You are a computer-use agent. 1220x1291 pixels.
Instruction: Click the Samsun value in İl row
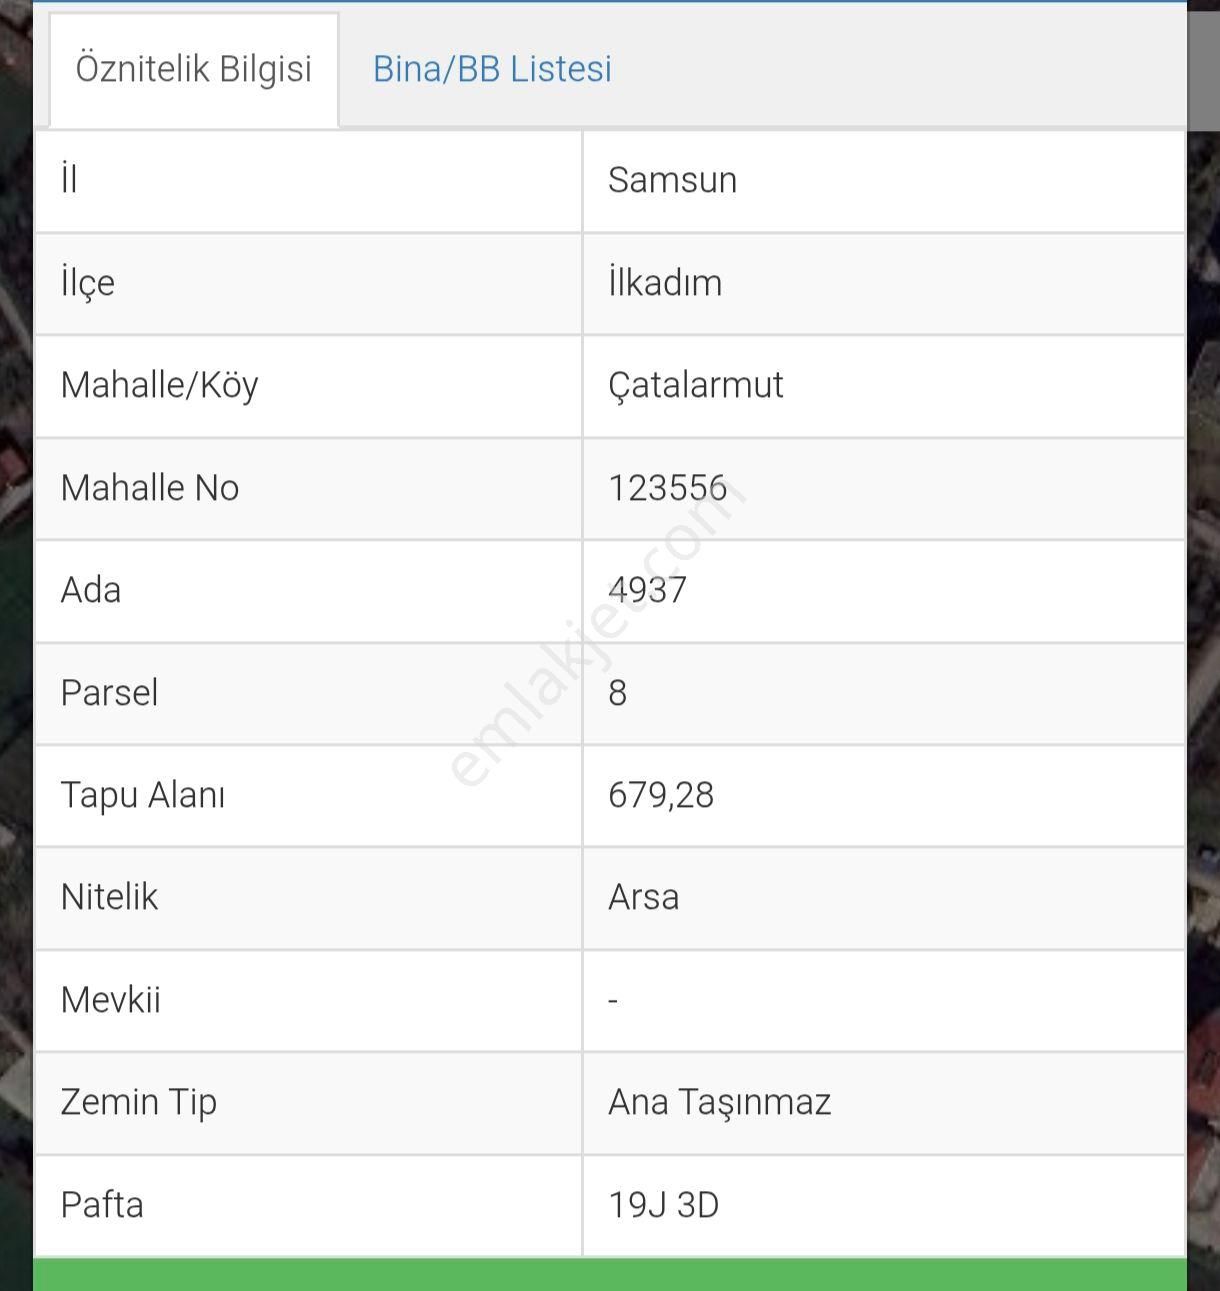click(672, 180)
